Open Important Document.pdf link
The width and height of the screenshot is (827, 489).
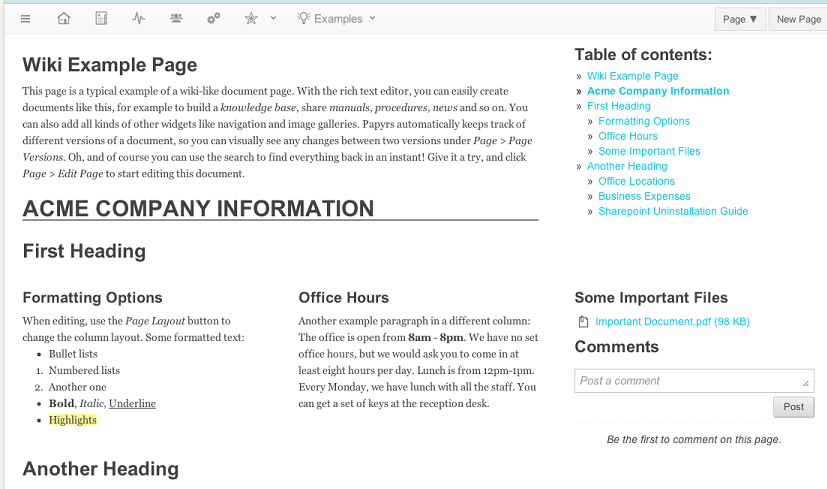pyautogui.click(x=672, y=321)
